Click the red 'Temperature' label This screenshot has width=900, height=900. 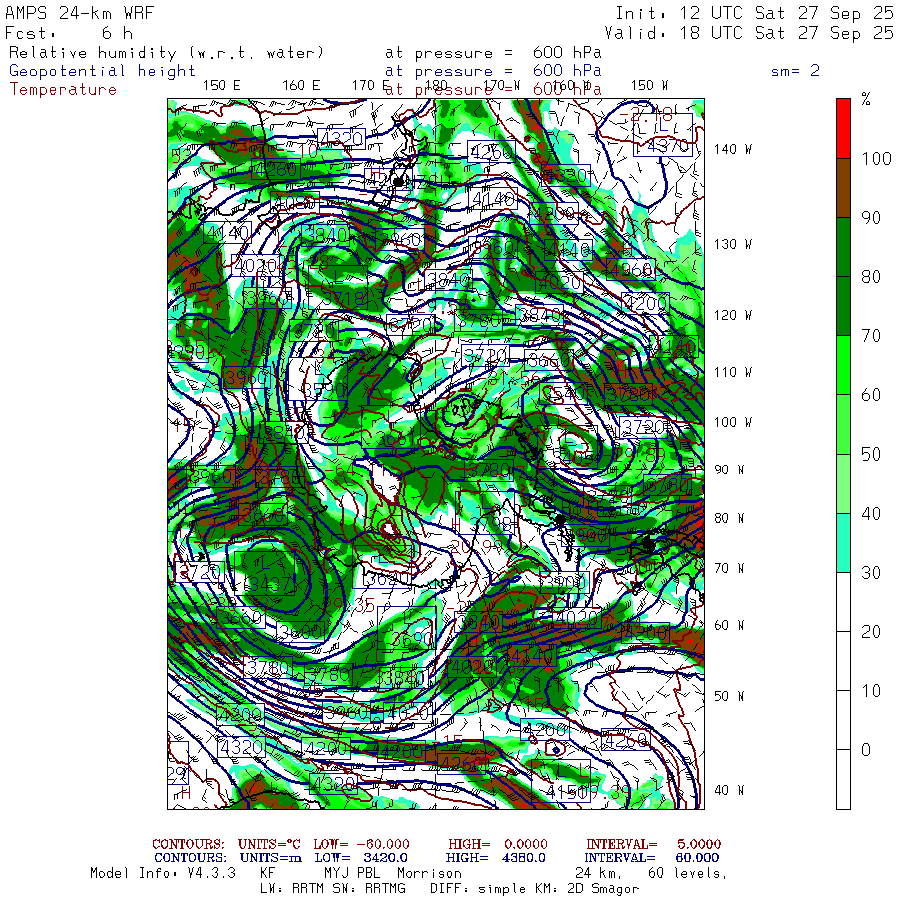pyautogui.click(x=63, y=90)
